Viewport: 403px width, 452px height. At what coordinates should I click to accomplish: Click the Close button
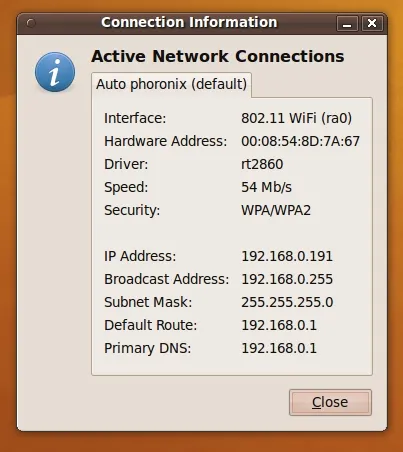click(330, 402)
